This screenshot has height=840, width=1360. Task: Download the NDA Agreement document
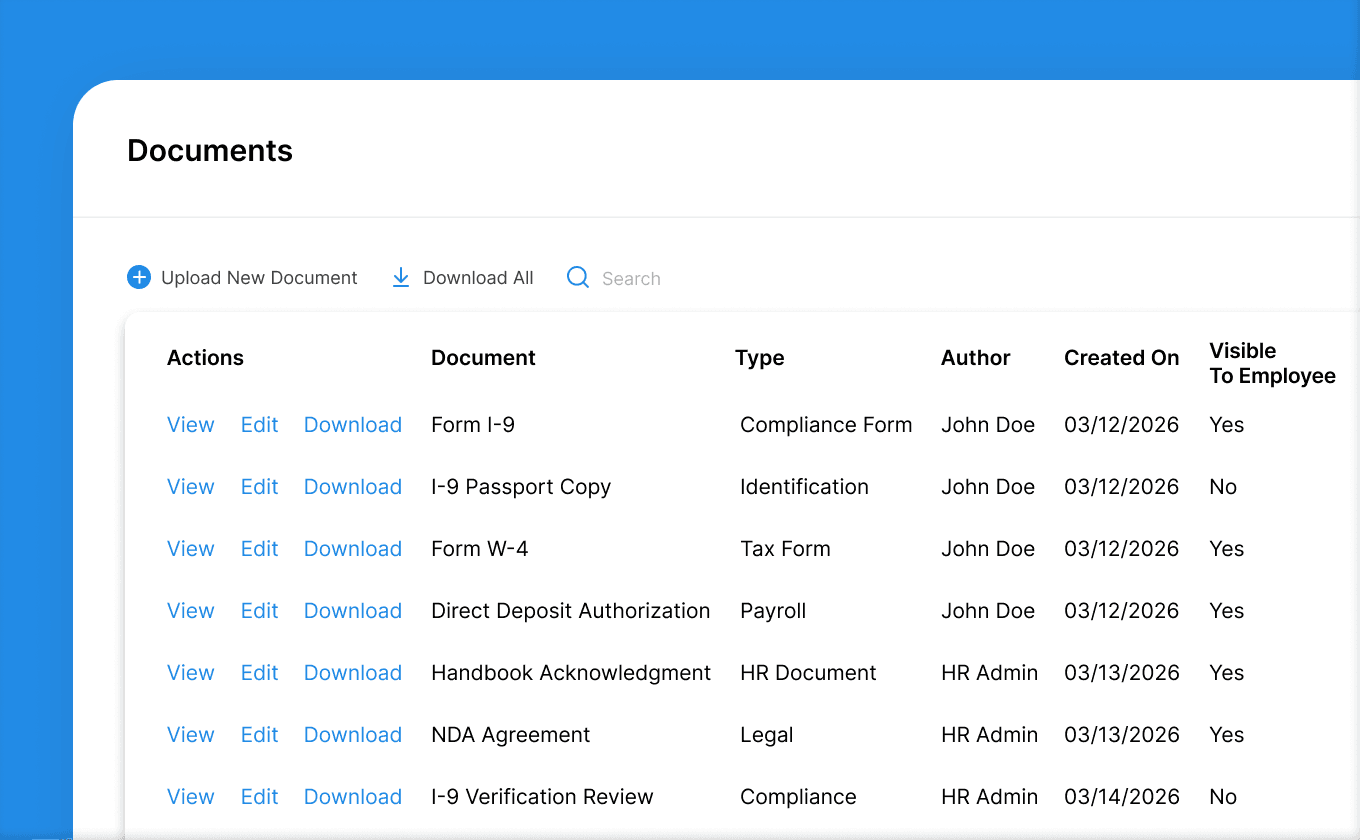point(352,734)
